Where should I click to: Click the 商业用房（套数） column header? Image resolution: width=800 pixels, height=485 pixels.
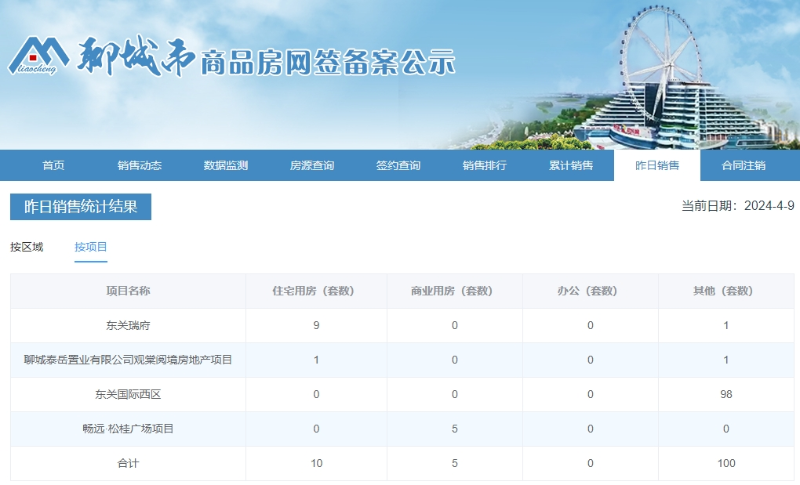[454, 291]
